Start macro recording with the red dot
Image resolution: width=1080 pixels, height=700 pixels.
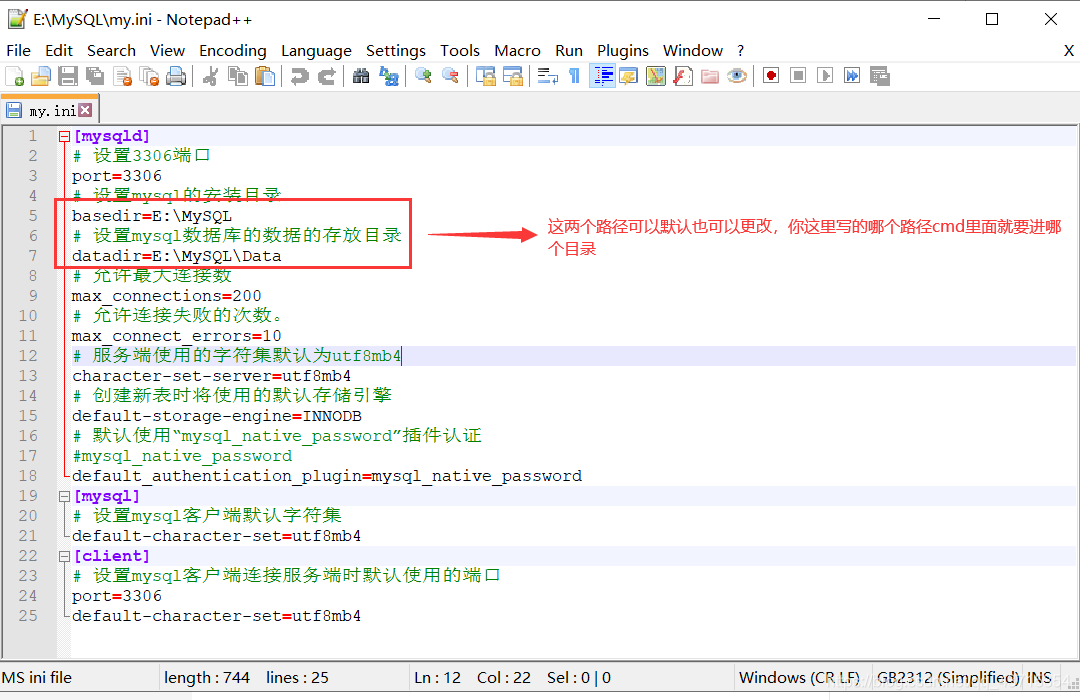[x=771, y=76]
